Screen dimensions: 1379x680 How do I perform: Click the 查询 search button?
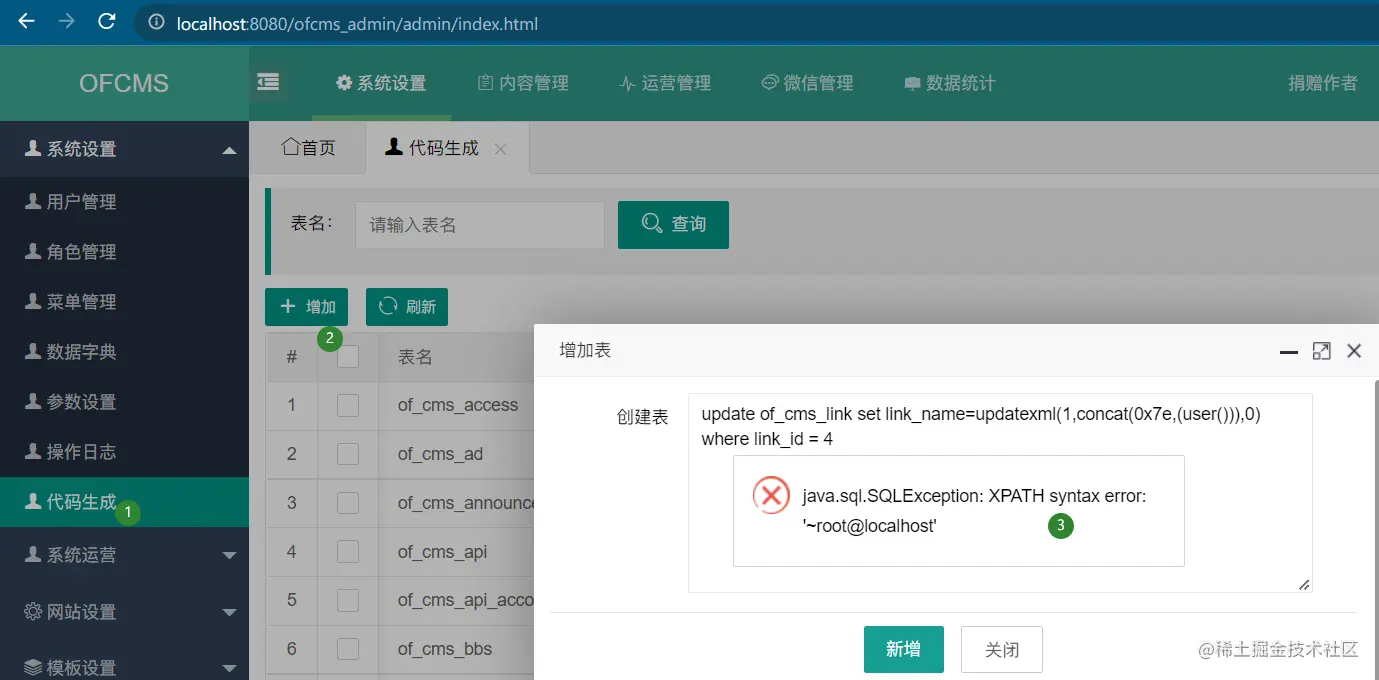point(673,225)
